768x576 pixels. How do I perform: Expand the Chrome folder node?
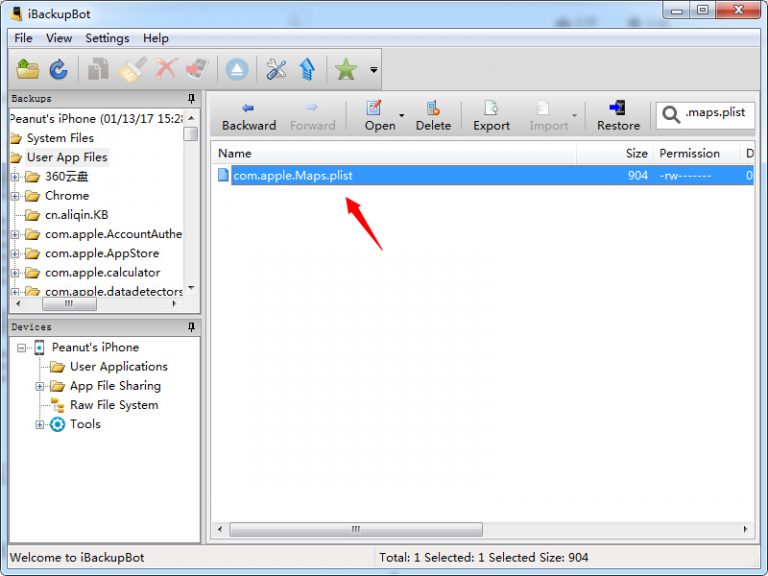tap(15, 196)
